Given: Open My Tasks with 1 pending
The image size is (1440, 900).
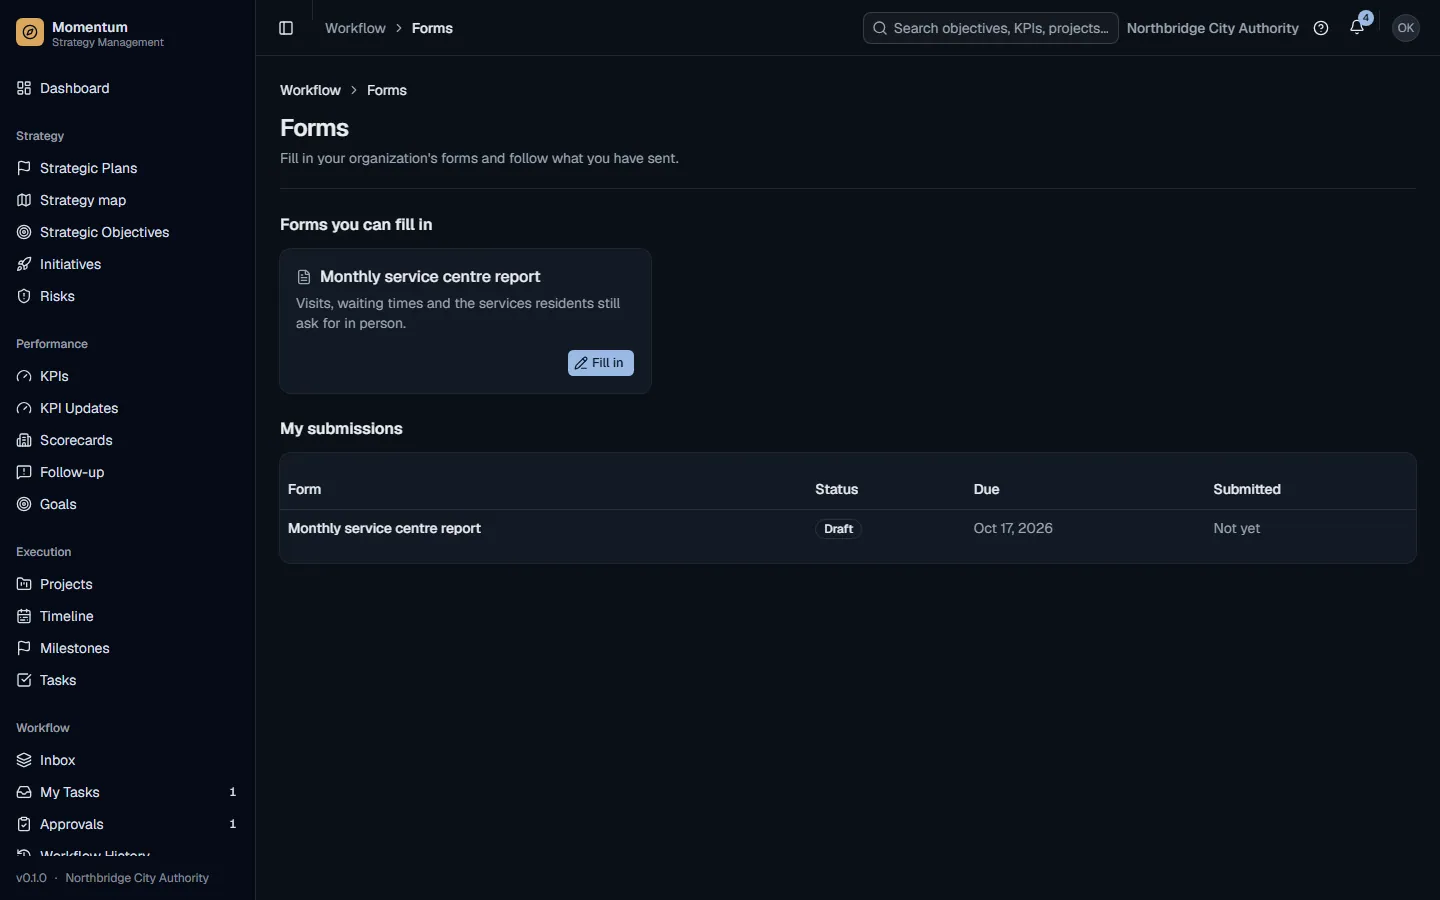Looking at the screenshot, I should click(127, 792).
